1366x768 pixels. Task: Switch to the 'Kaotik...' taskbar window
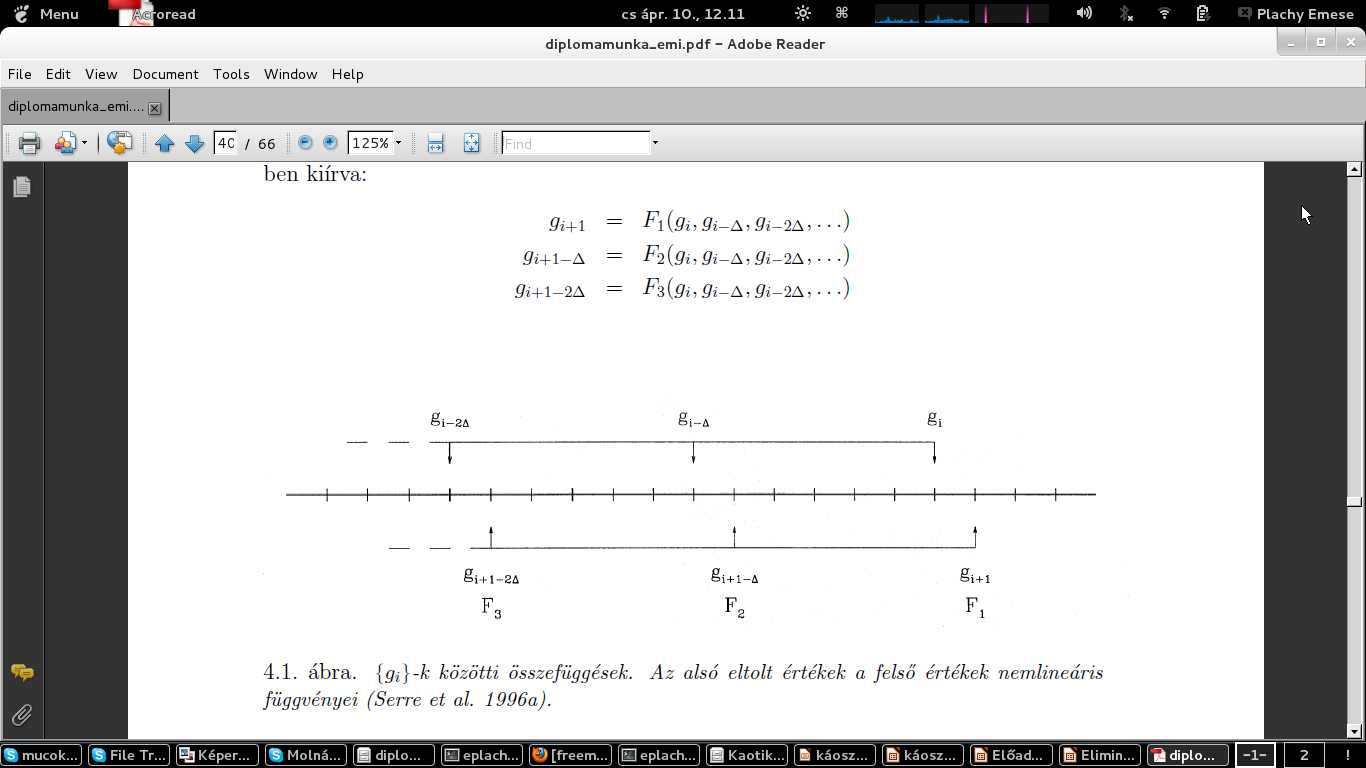[x=747, y=755]
